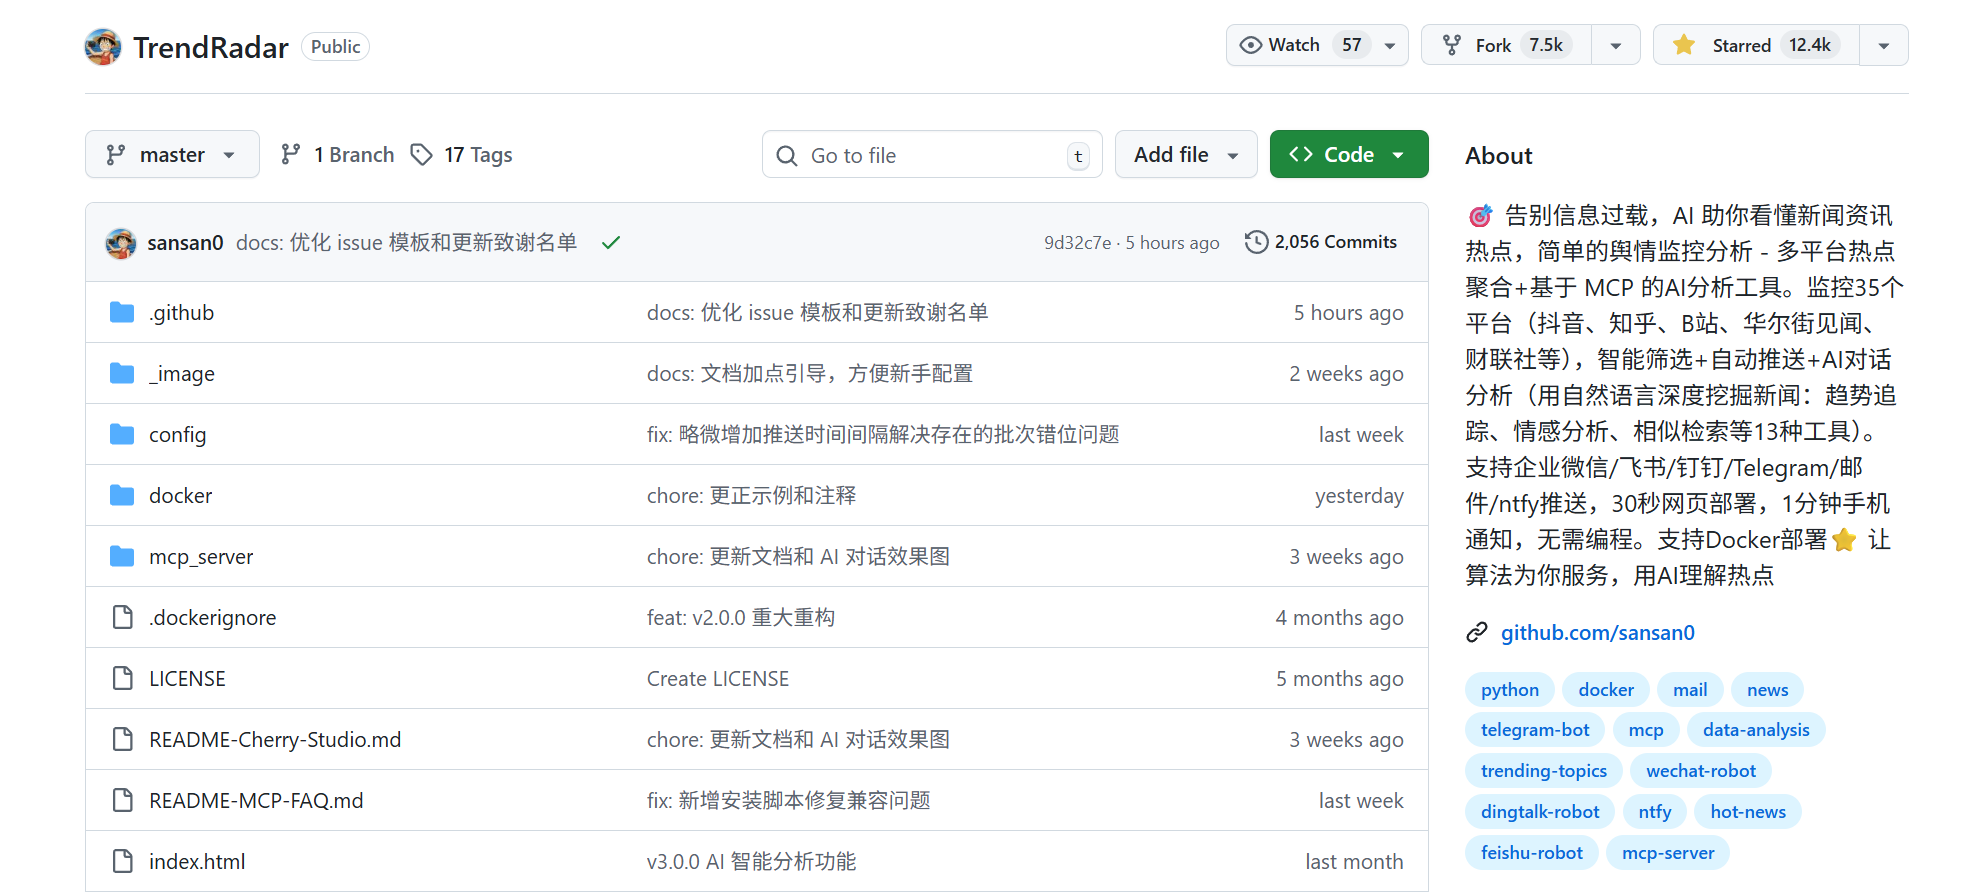Click the green commit status checkmark

coord(611,243)
